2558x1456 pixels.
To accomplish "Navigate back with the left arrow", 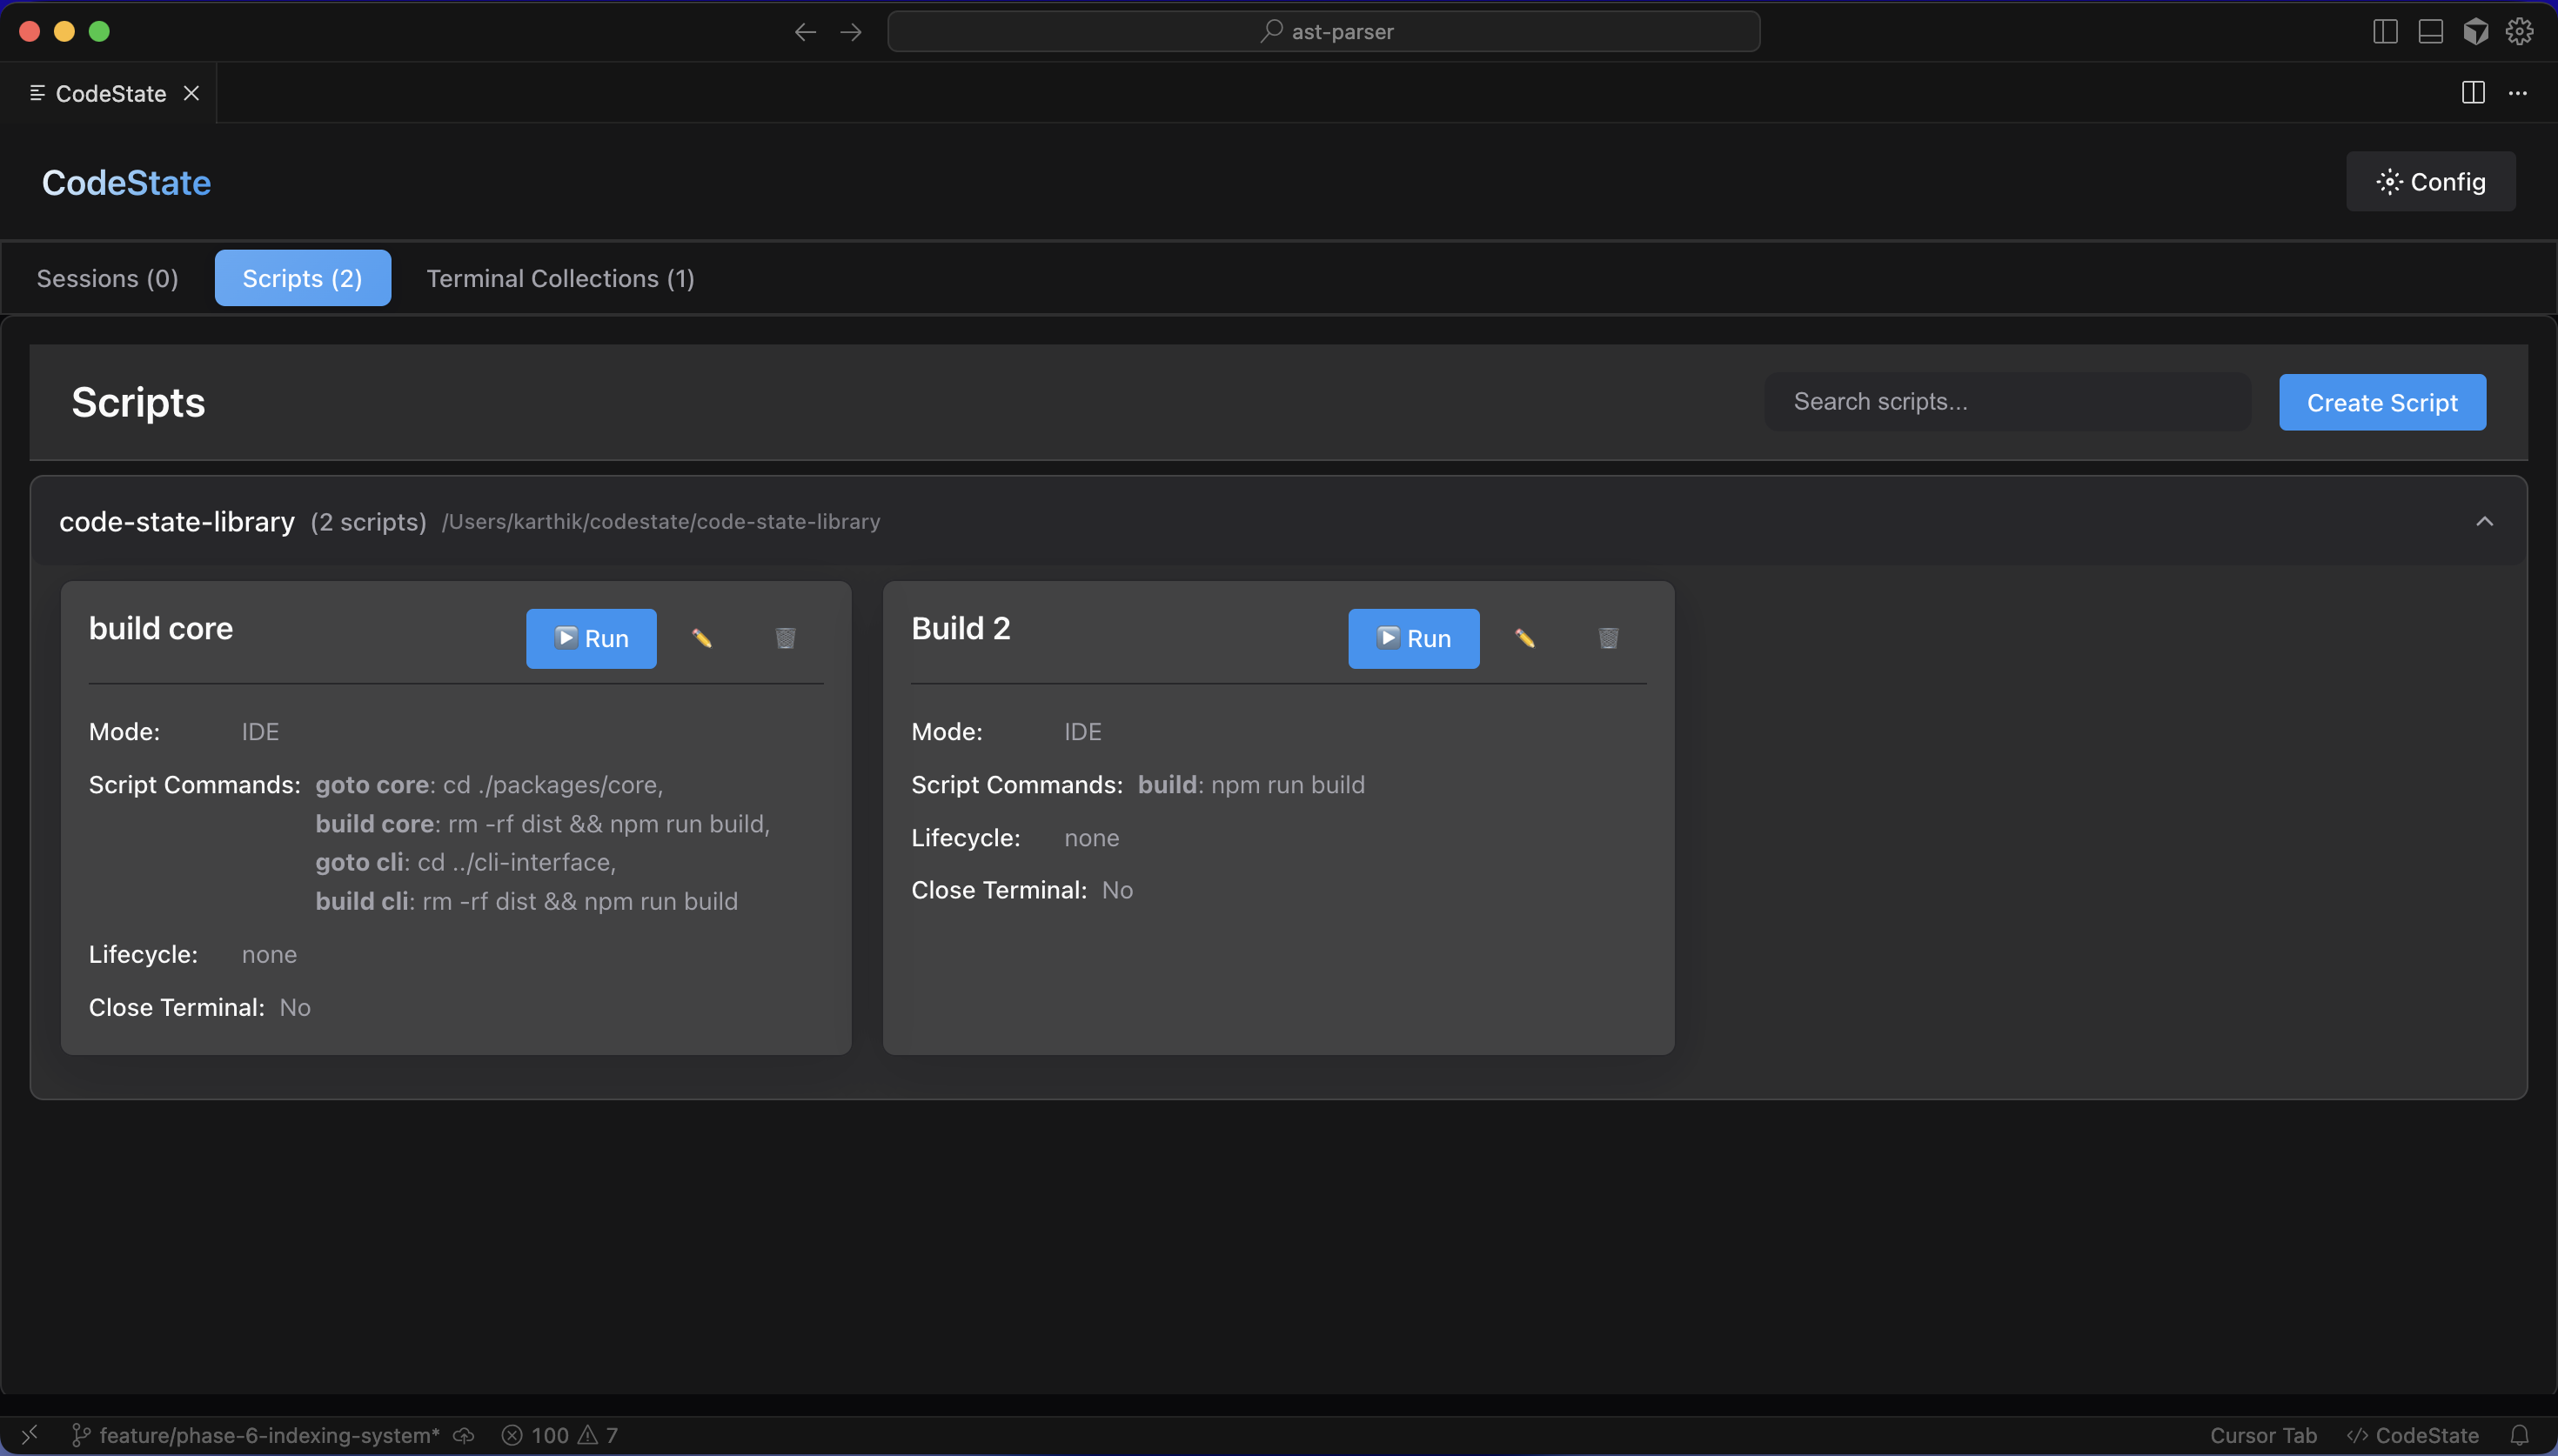I will [805, 32].
